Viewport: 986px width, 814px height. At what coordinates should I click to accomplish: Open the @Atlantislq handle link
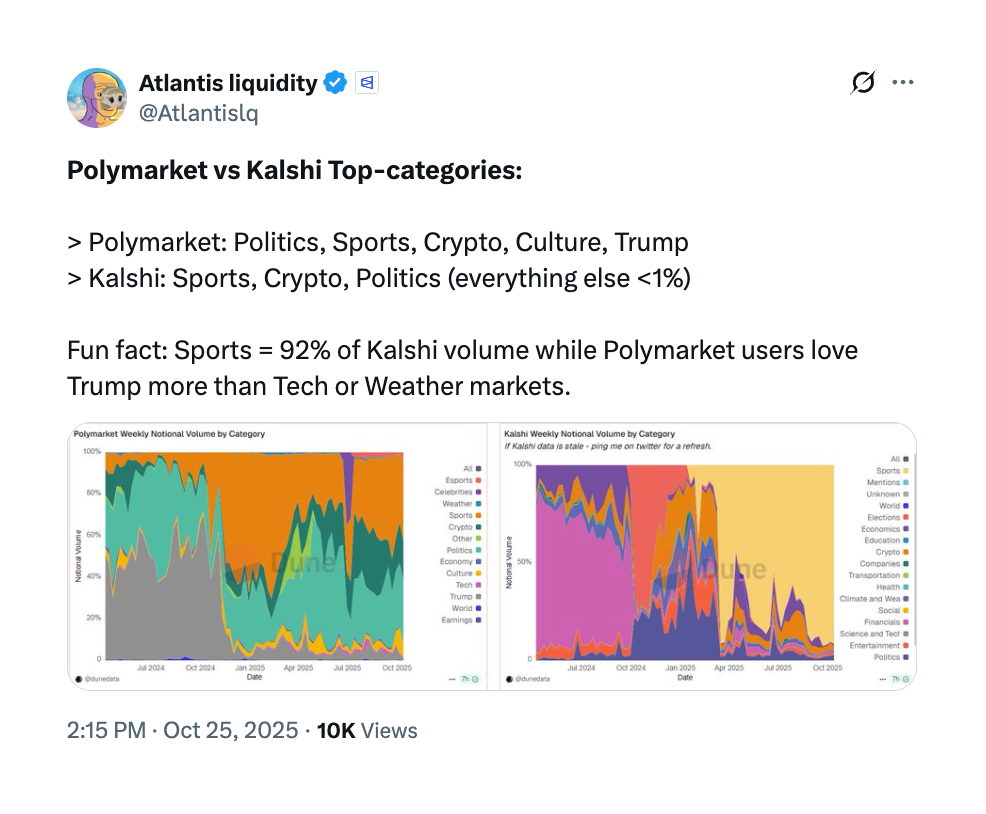198,113
